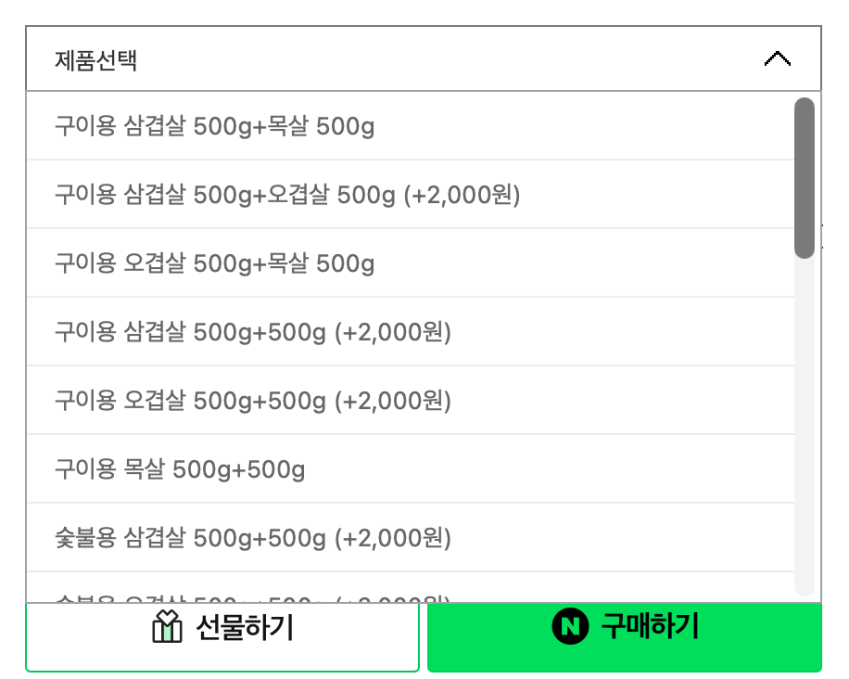Pick 숯불용 삼겹살 500g+500g option
The height and width of the screenshot is (679, 849).
pos(253,539)
